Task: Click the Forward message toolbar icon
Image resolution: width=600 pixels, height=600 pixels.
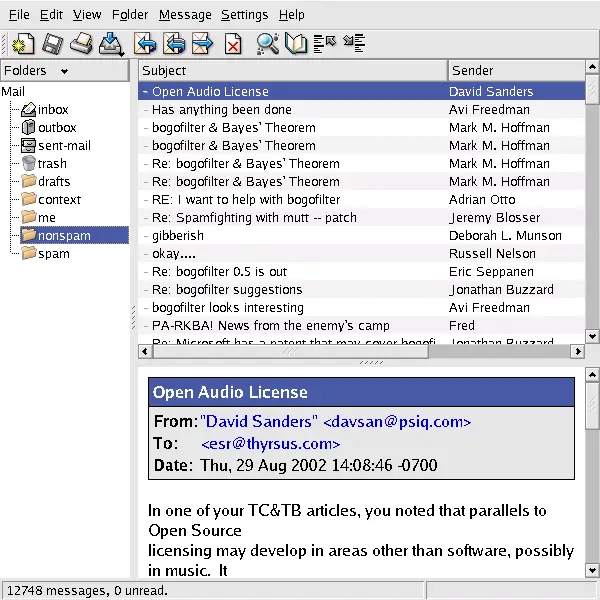Action: click(203, 43)
